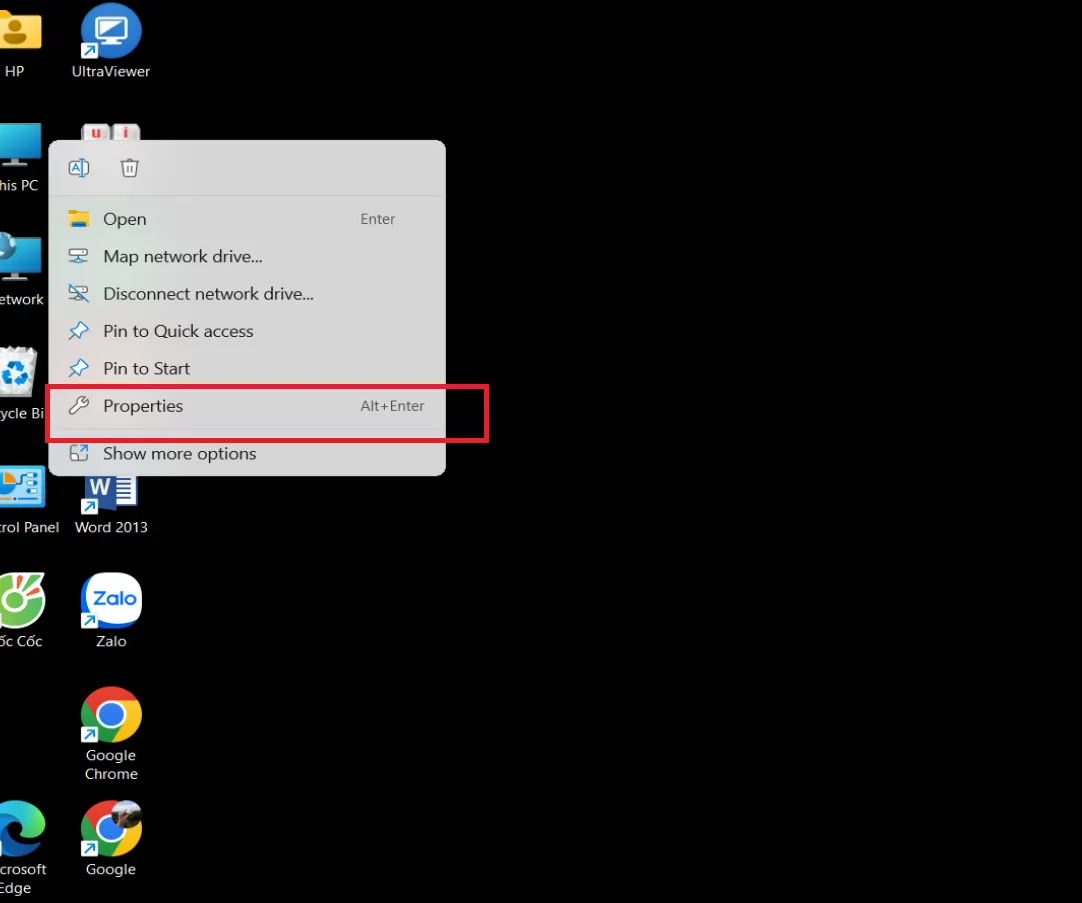Open the UltraViewer desktop shortcut
The height and width of the screenshot is (903, 1082).
point(111,33)
